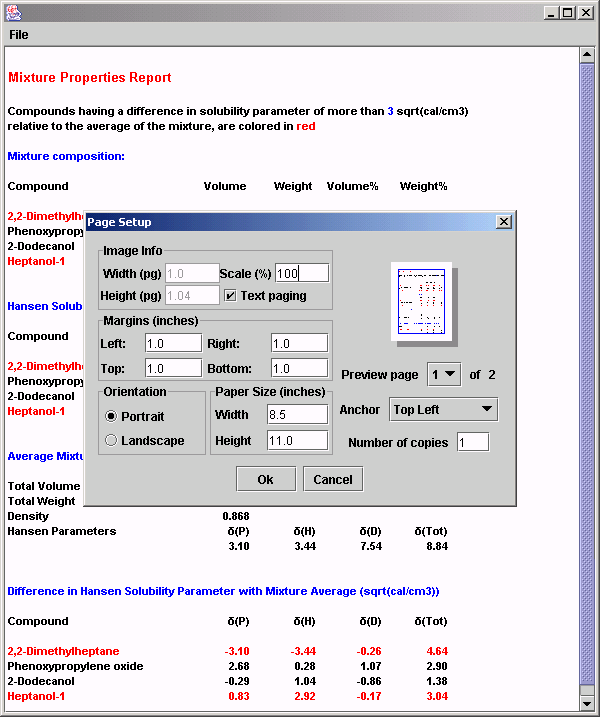Viewport: 600px width, 717px height.
Task: Click the Number of copies field
Action: 473,442
